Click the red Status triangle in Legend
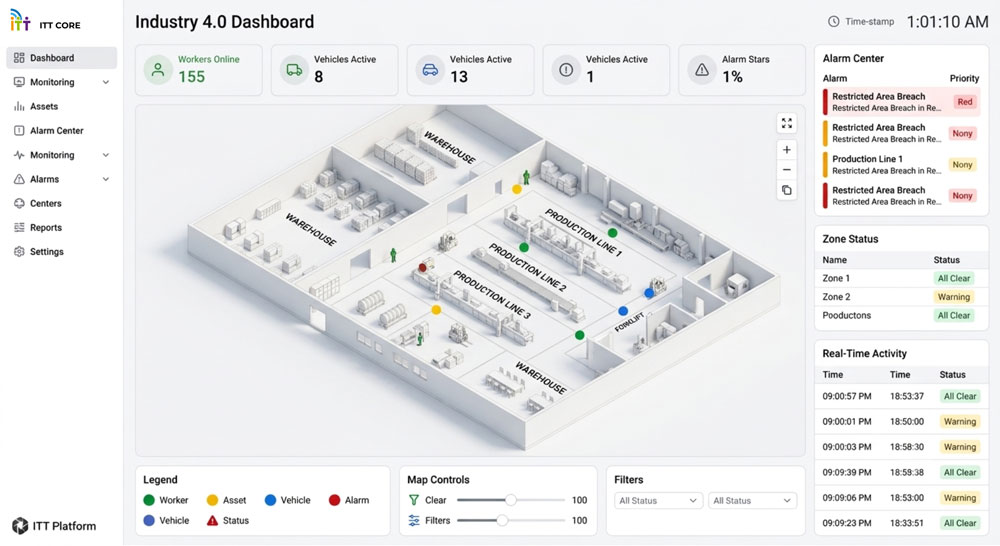This screenshot has width=1000, height=546. pos(212,520)
